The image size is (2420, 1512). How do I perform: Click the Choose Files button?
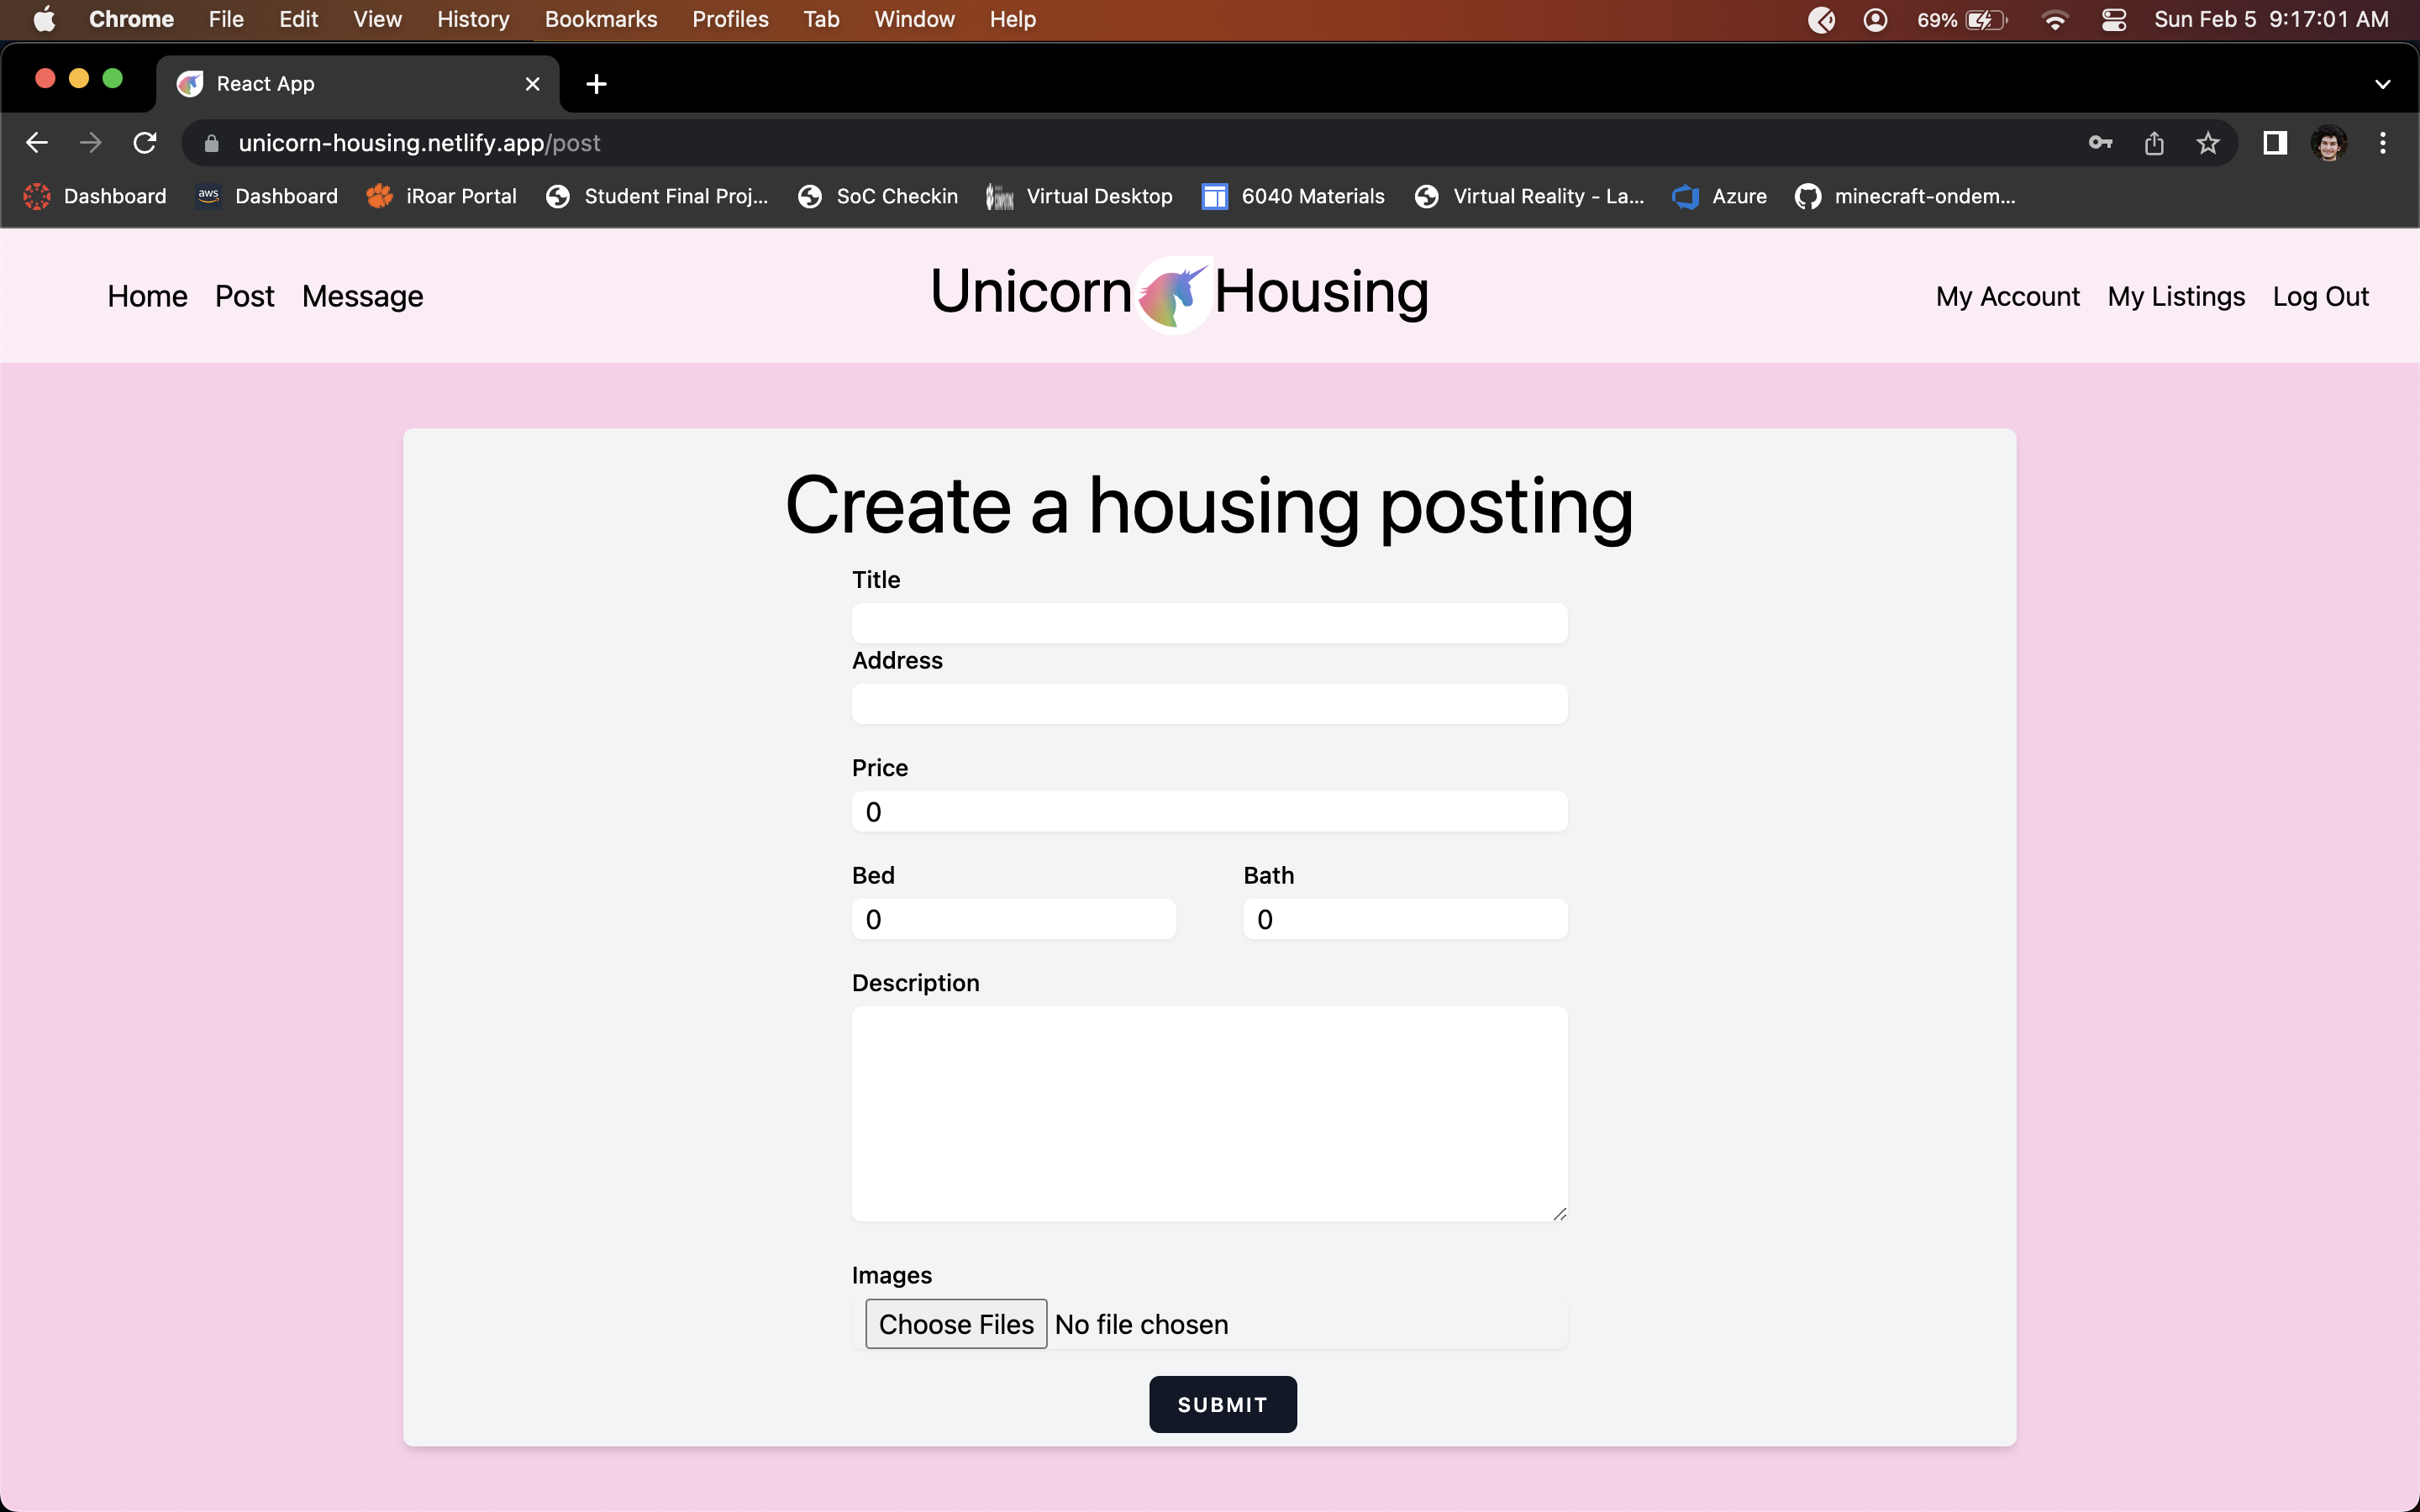pos(955,1323)
